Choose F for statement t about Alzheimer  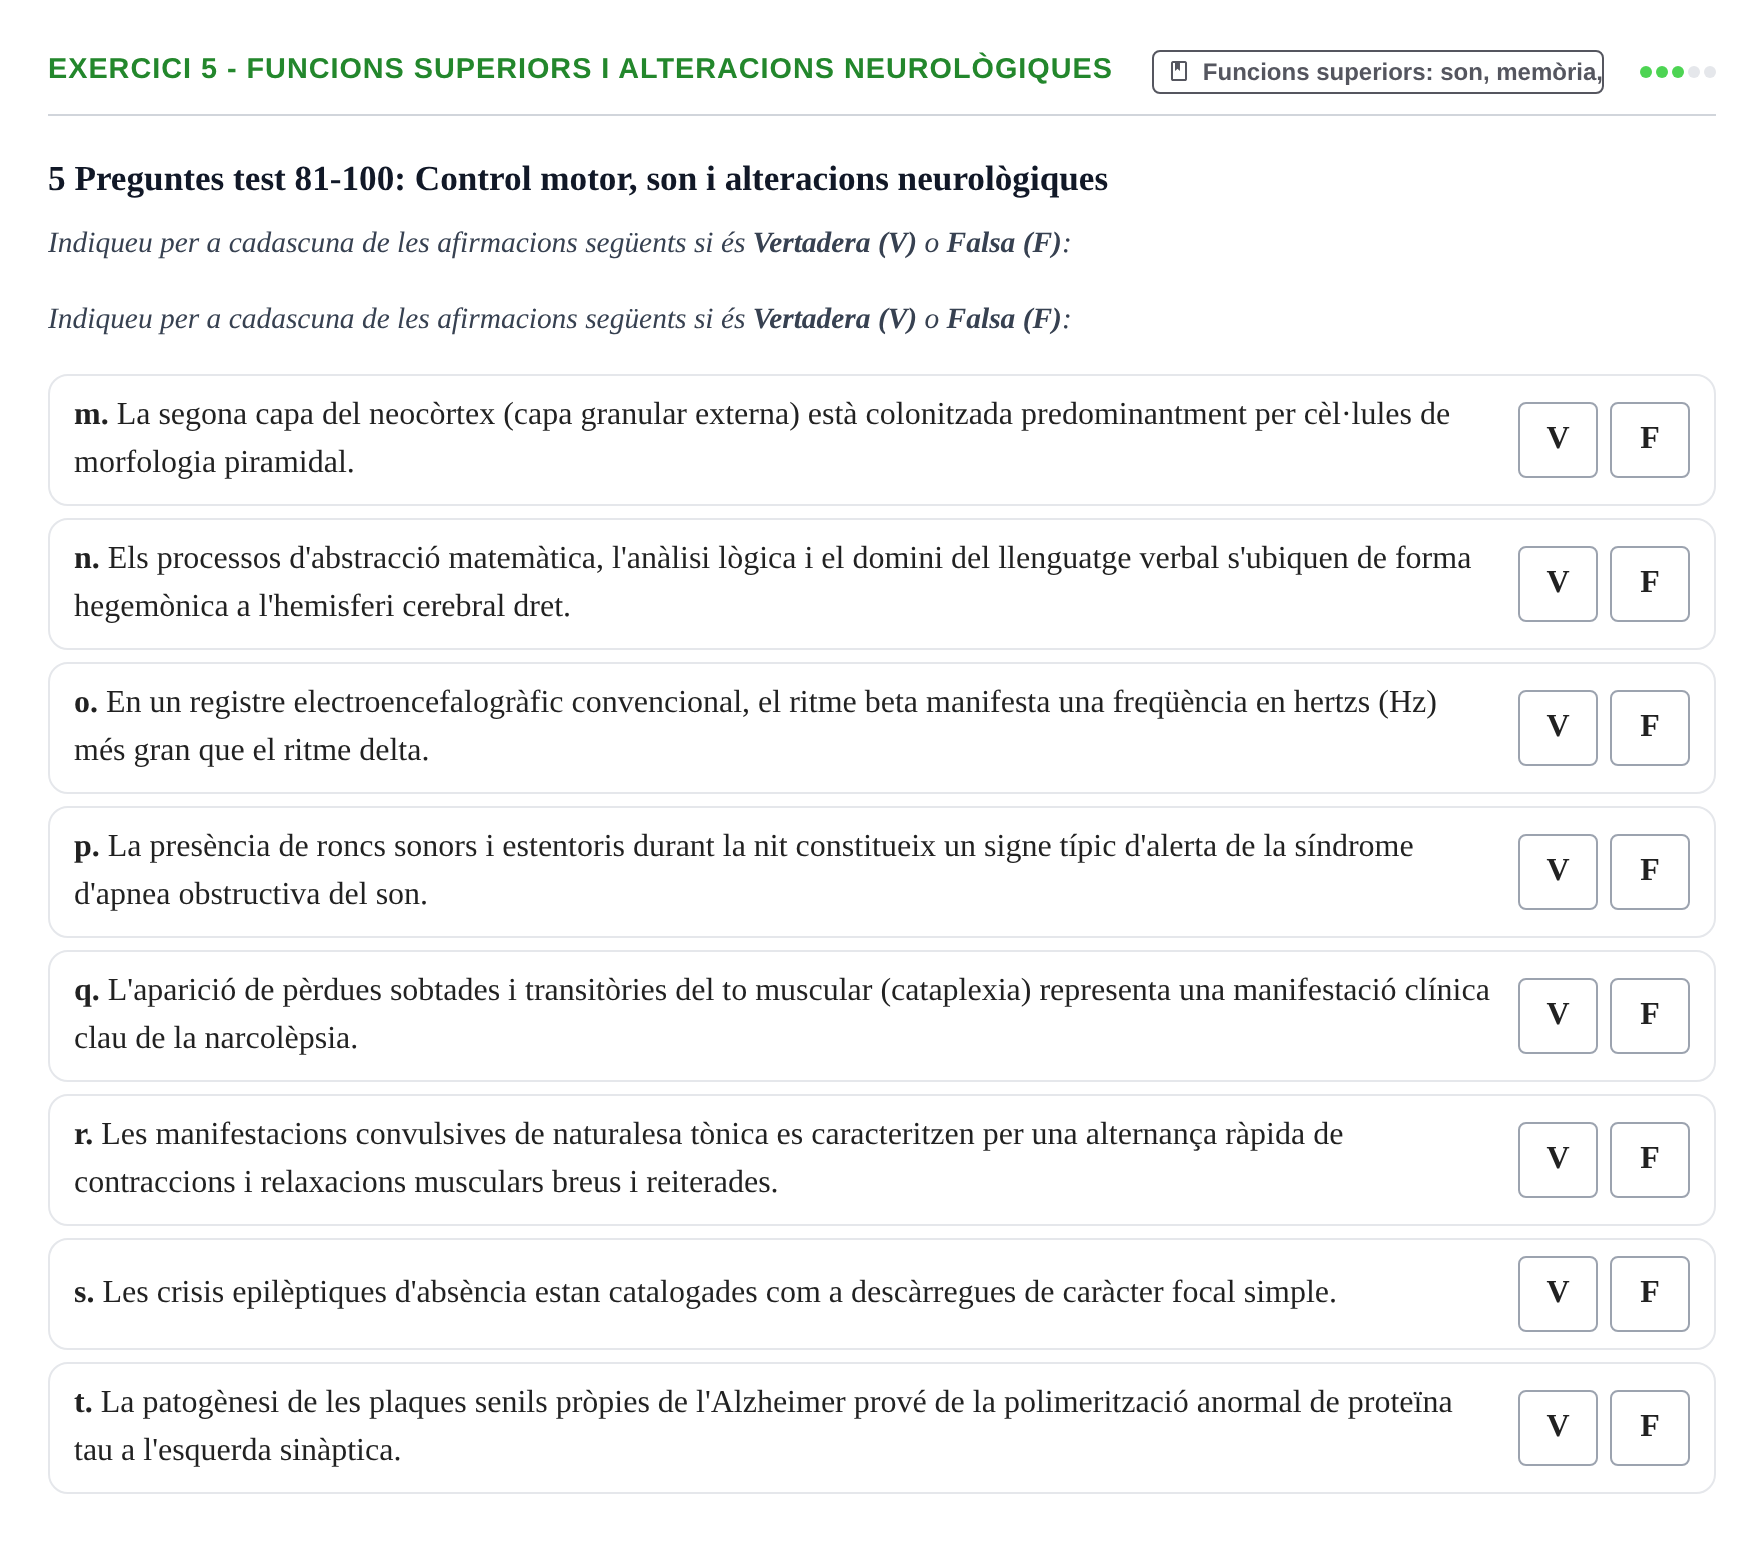coord(1649,1428)
